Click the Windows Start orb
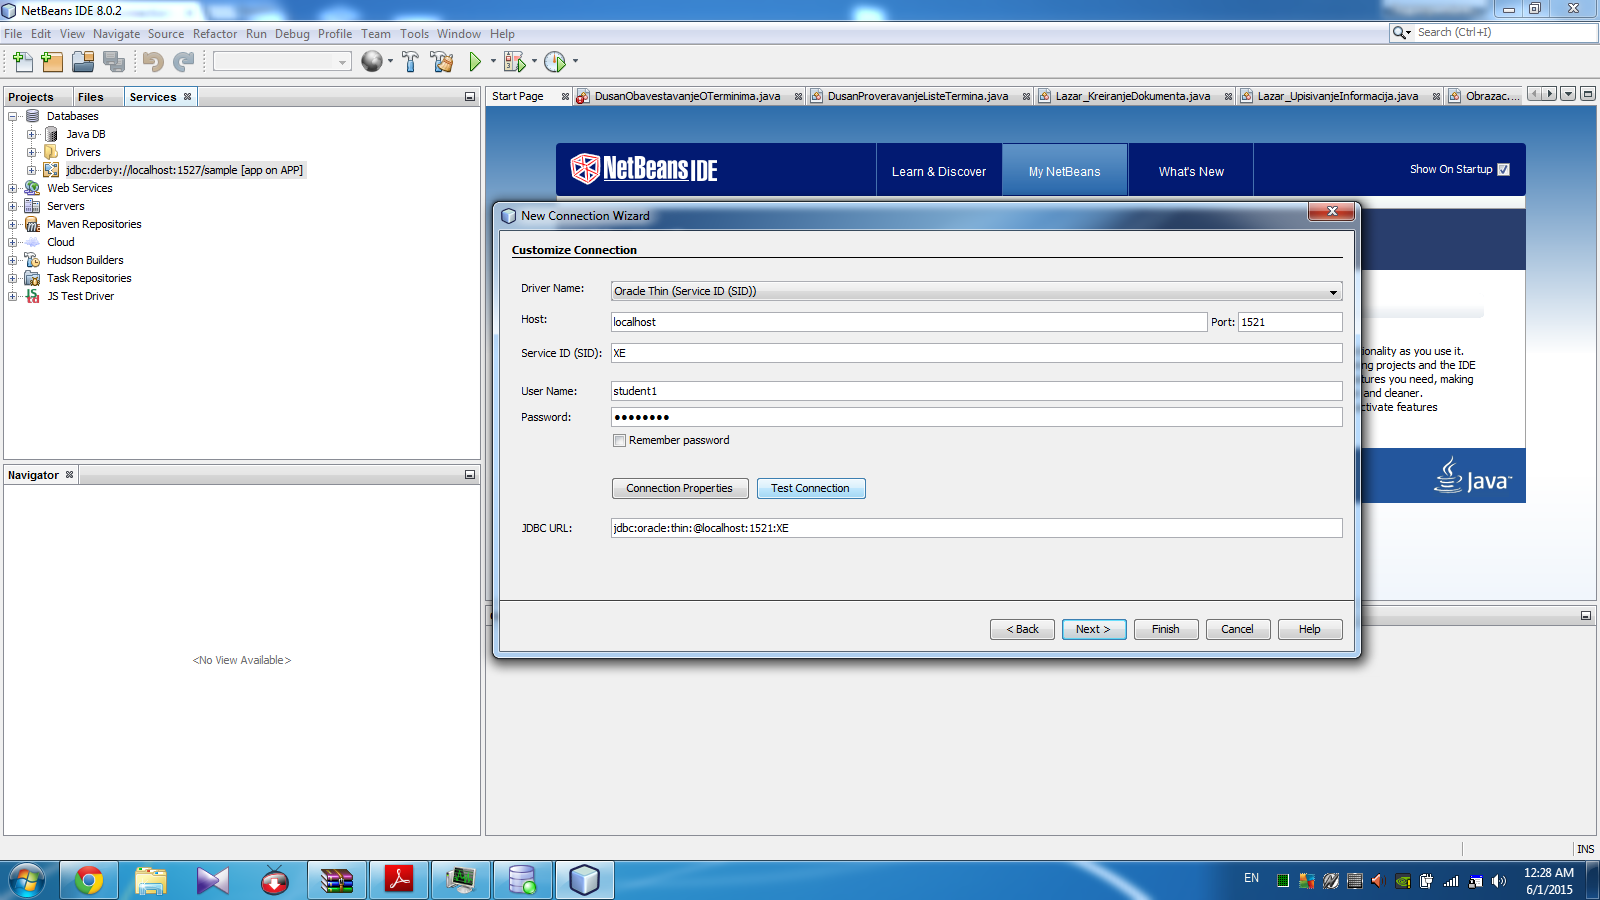The width and height of the screenshot is (1600, 900). [27, 880]
